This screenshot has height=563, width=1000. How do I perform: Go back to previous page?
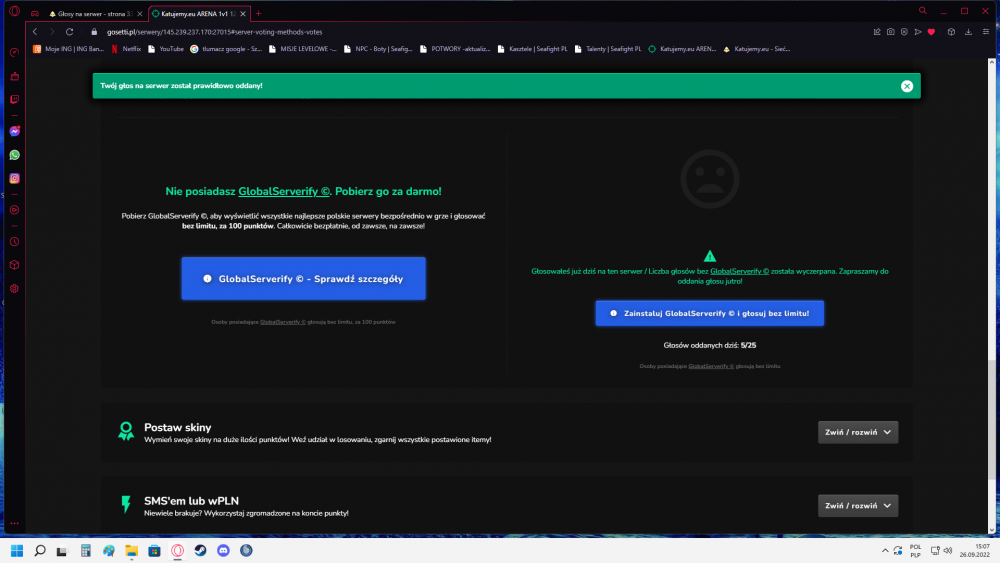coord(35,32)
